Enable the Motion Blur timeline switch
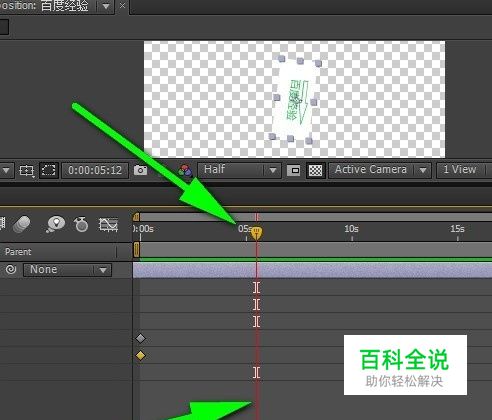The height and width of the screenshot is (420, 492). click(x=22, y=224)
